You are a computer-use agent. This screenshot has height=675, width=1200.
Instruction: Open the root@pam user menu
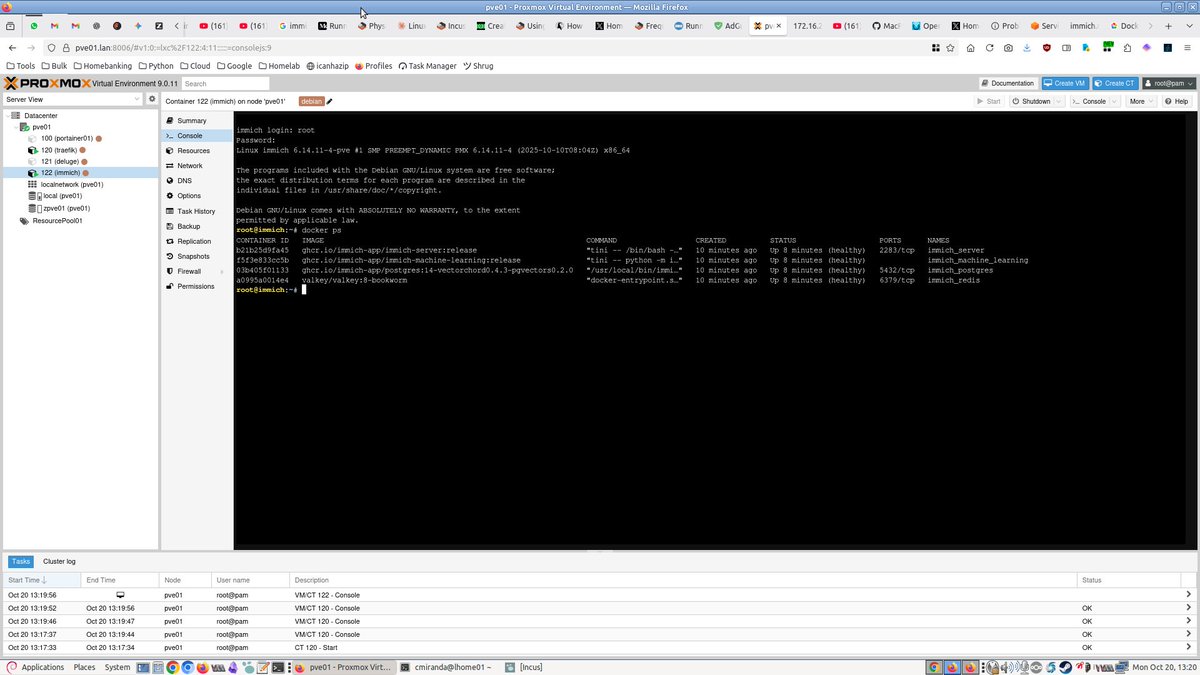pyautogui.click(x=1169, y=84)
